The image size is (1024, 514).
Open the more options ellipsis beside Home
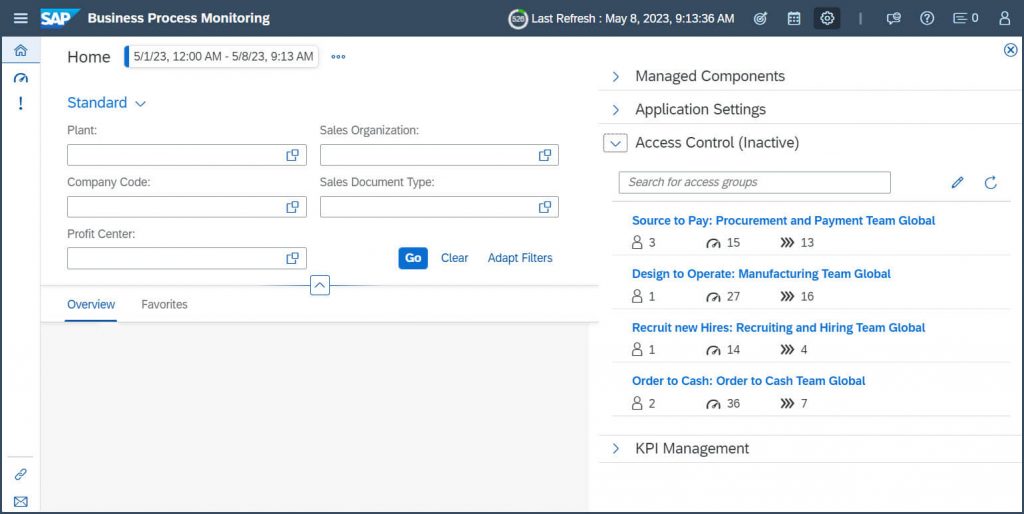(338, 57)
